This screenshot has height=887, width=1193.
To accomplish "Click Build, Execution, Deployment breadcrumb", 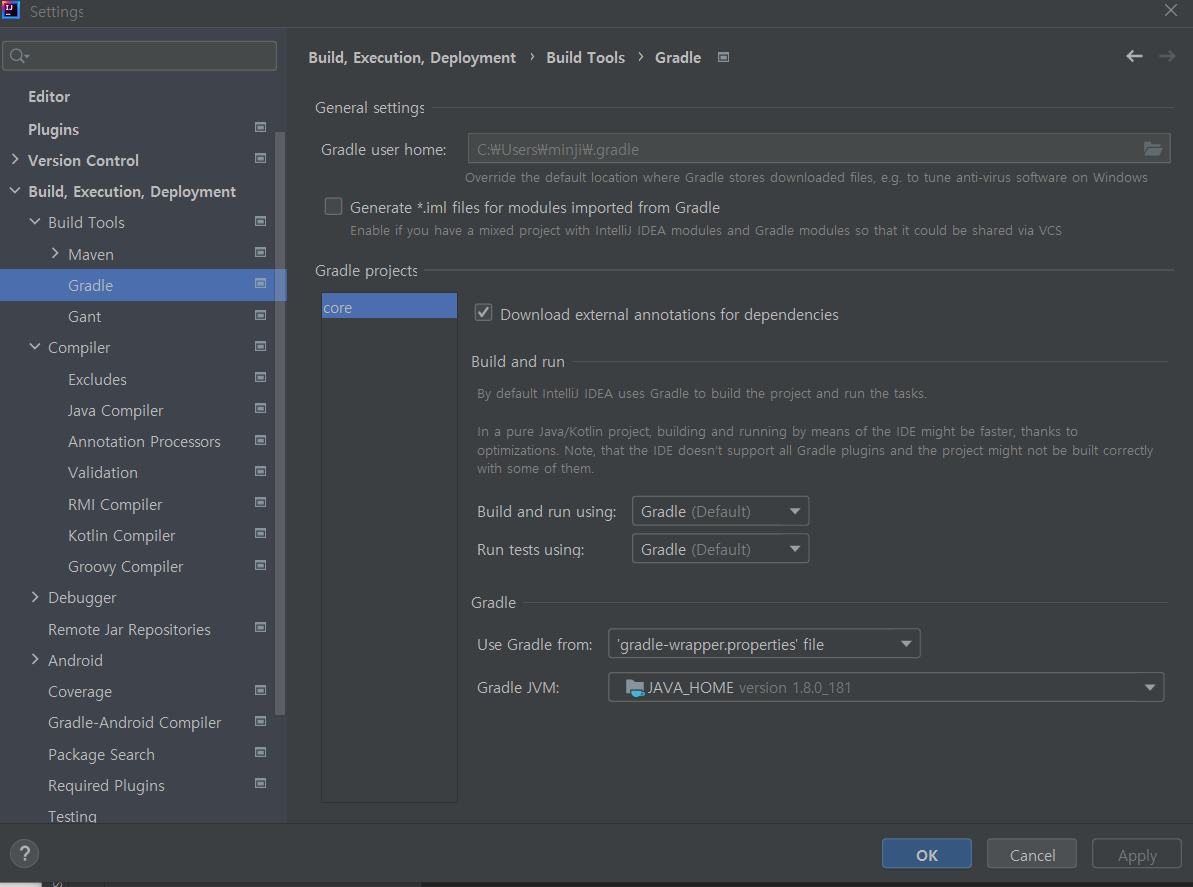I will (412, 58).
